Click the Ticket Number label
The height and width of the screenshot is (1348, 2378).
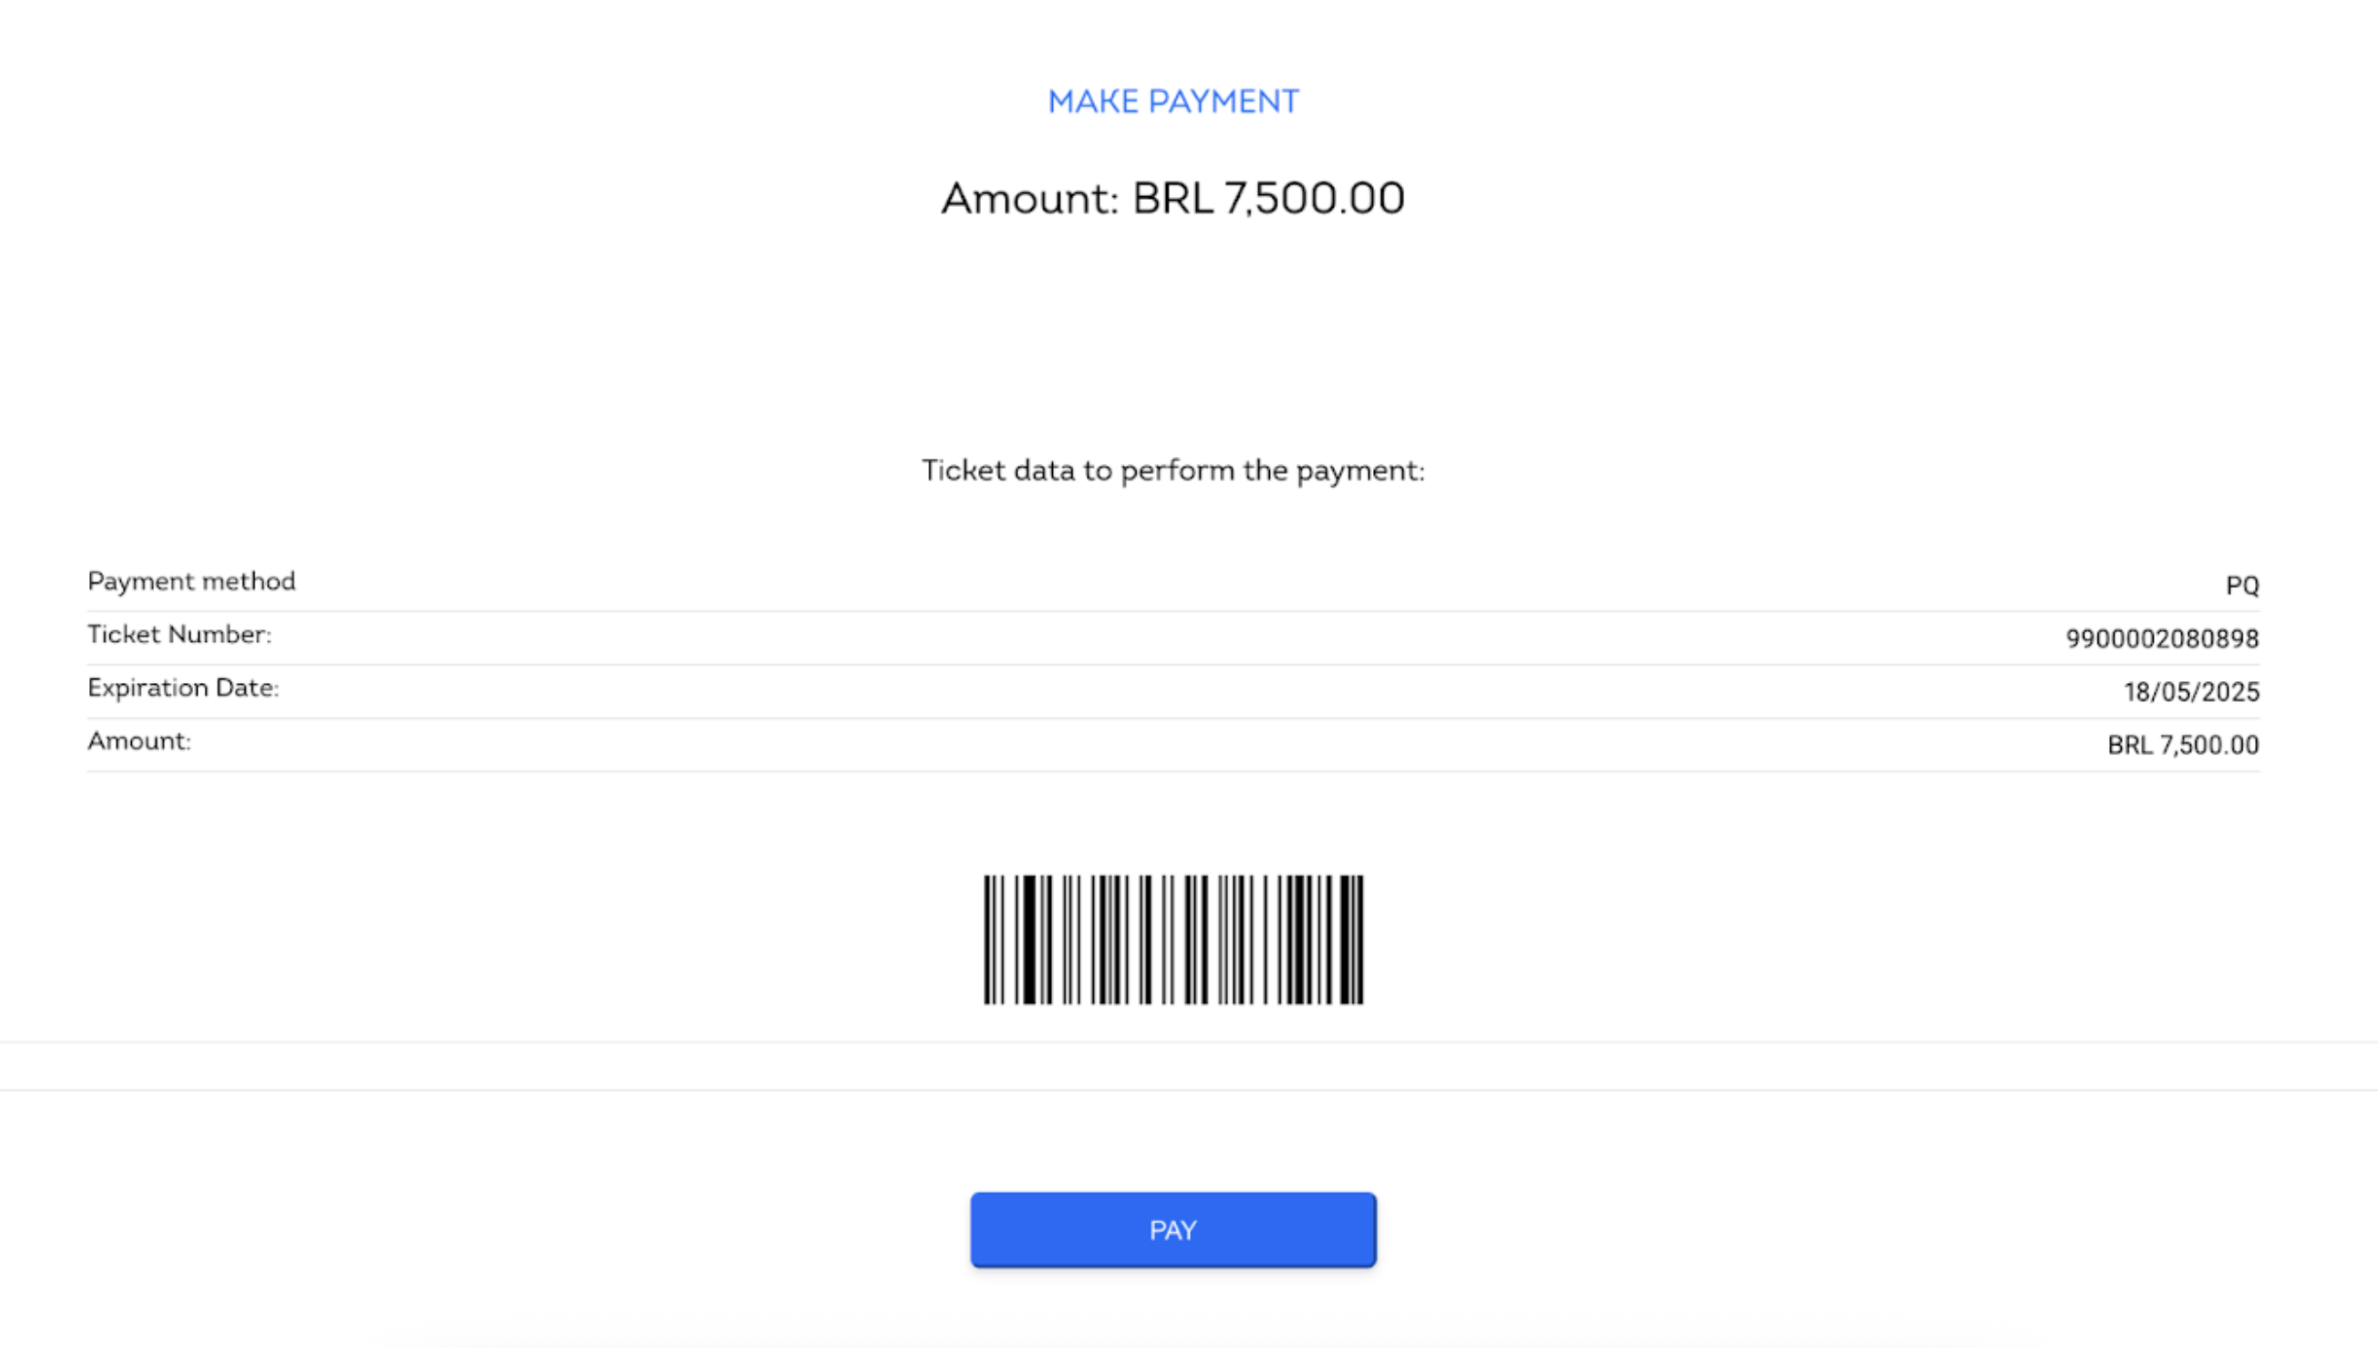[179, 634]
